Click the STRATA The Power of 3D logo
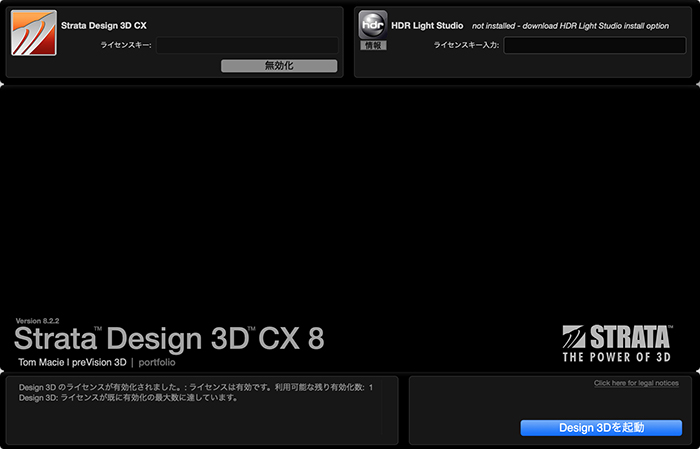Image resolution: width=700 pixels, height=449 pixels. click(617, 343)
